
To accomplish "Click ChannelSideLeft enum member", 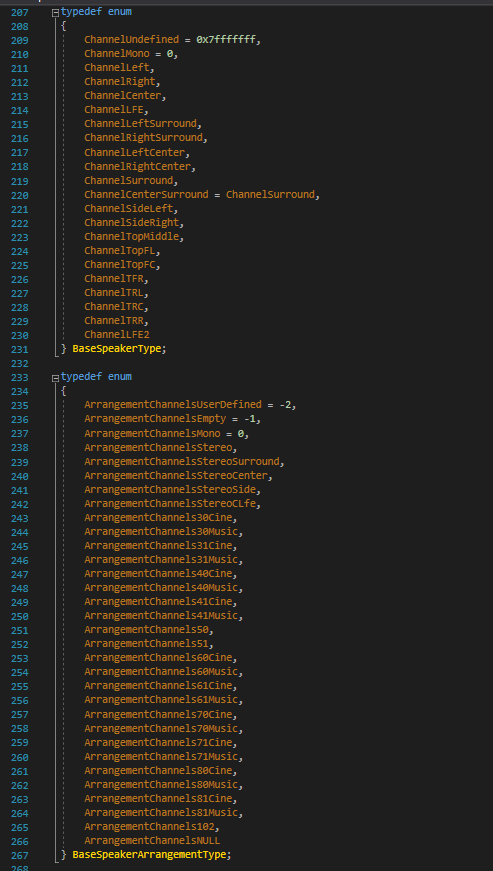I will click(x=128, y=208).
